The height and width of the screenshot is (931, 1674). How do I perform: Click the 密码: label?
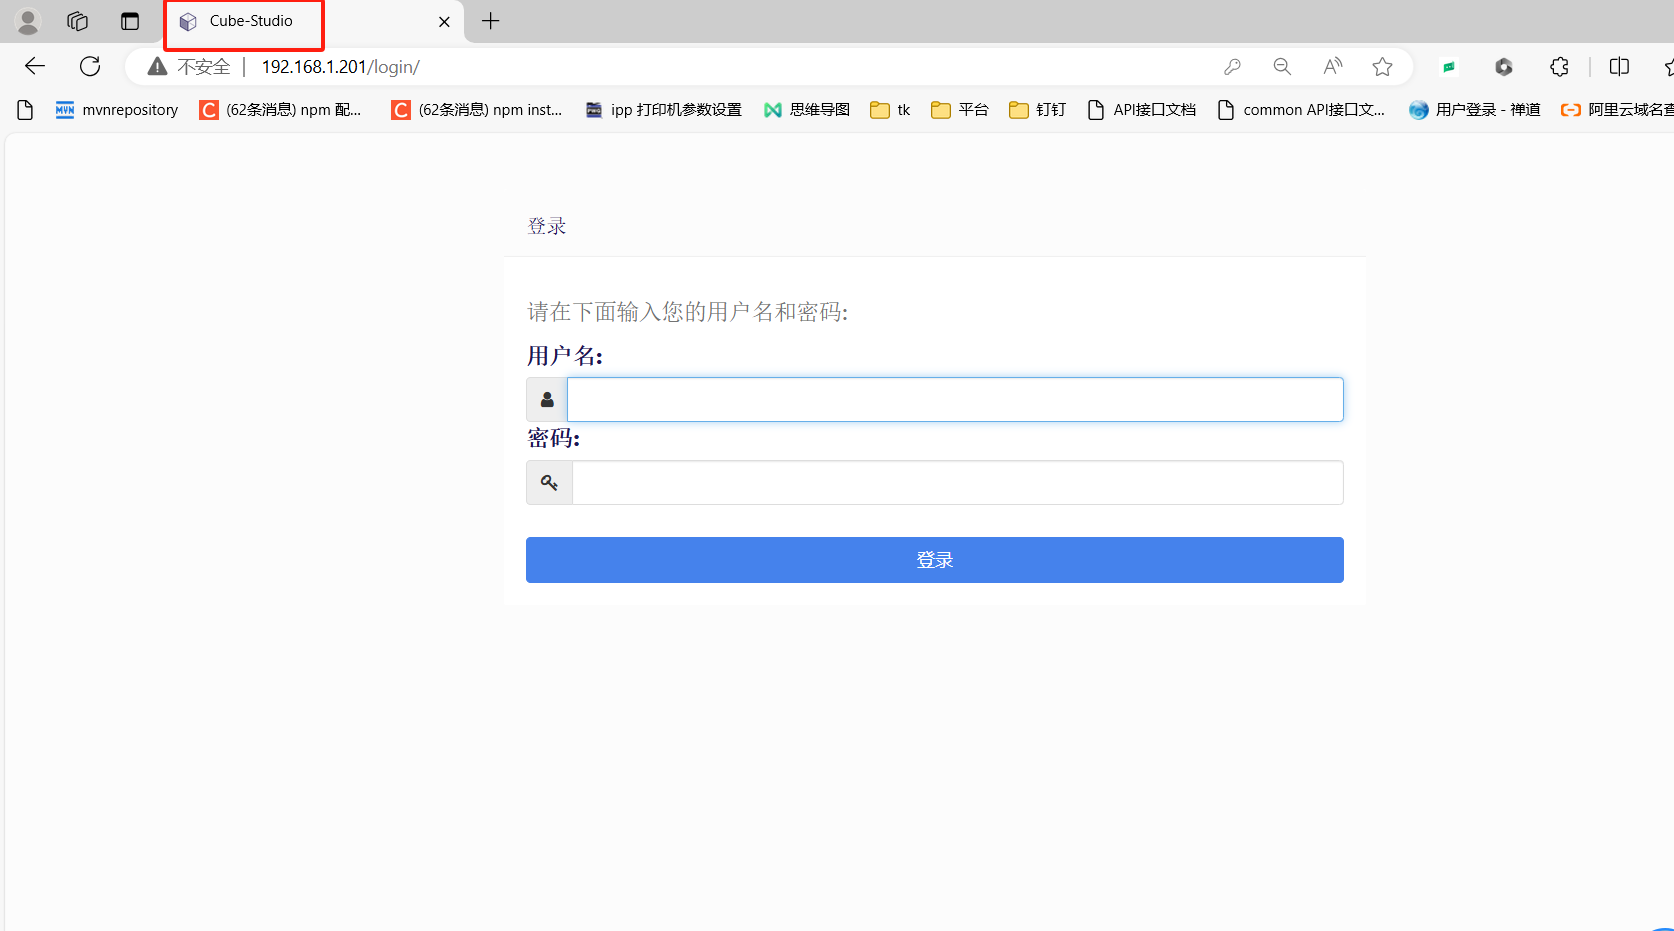click(x=554, y=439)
